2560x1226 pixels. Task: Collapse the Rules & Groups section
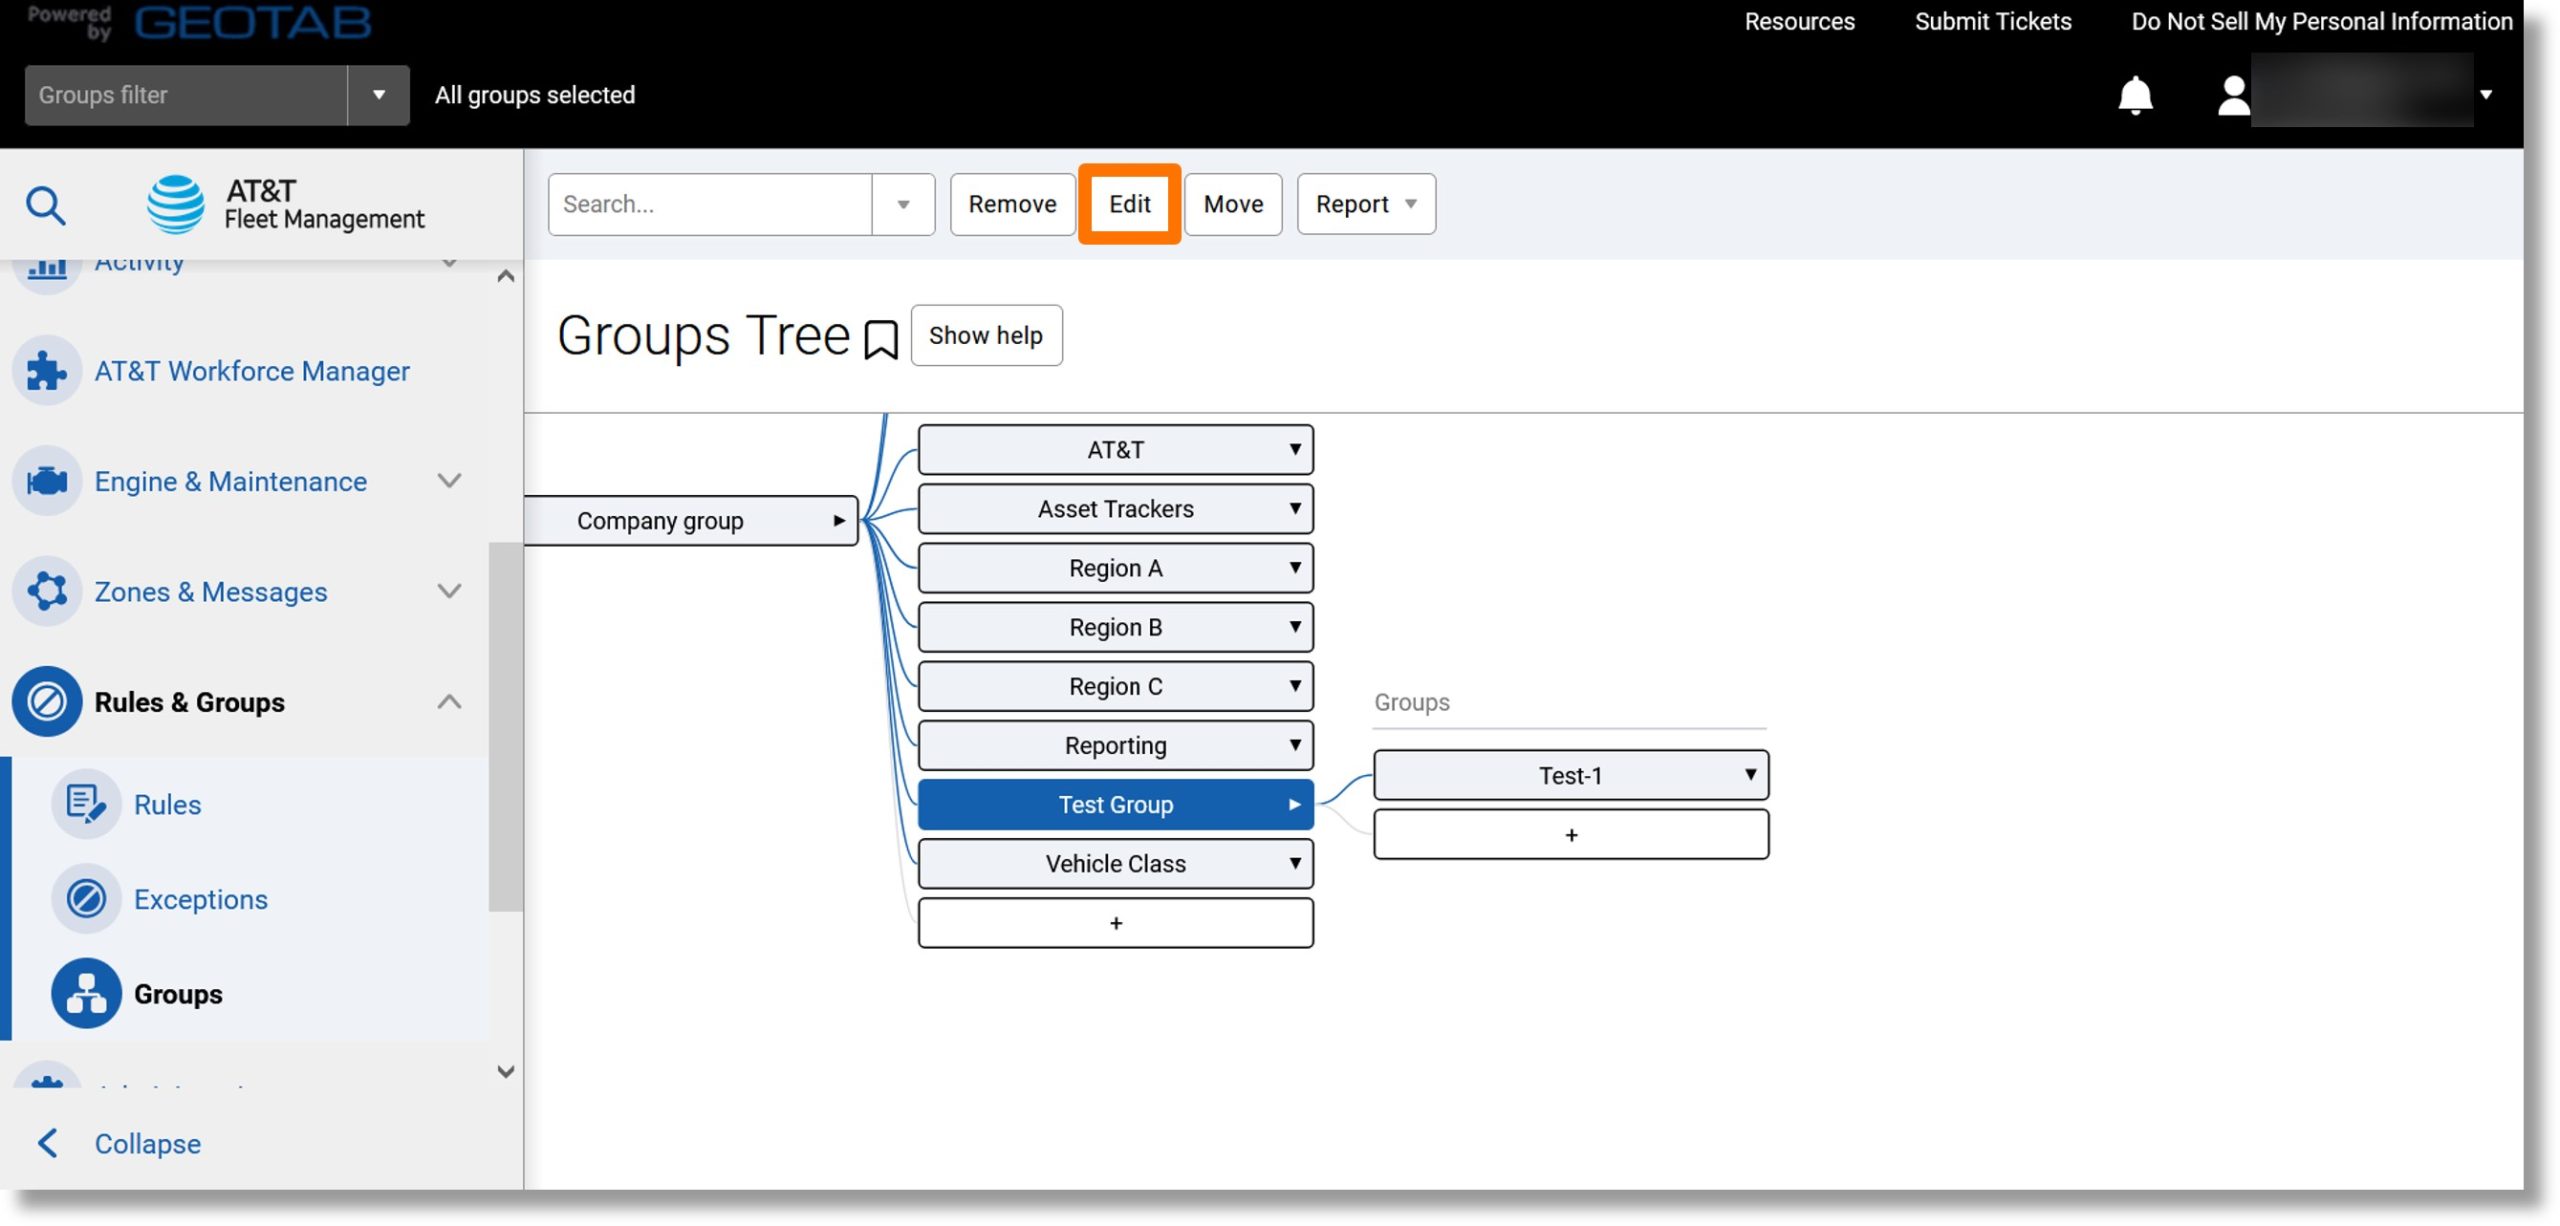tap(450, 702)
